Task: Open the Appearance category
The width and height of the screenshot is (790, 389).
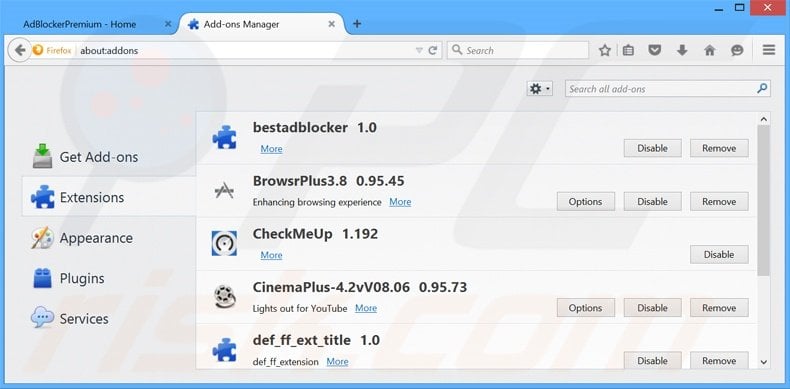Action: point(108,238)
